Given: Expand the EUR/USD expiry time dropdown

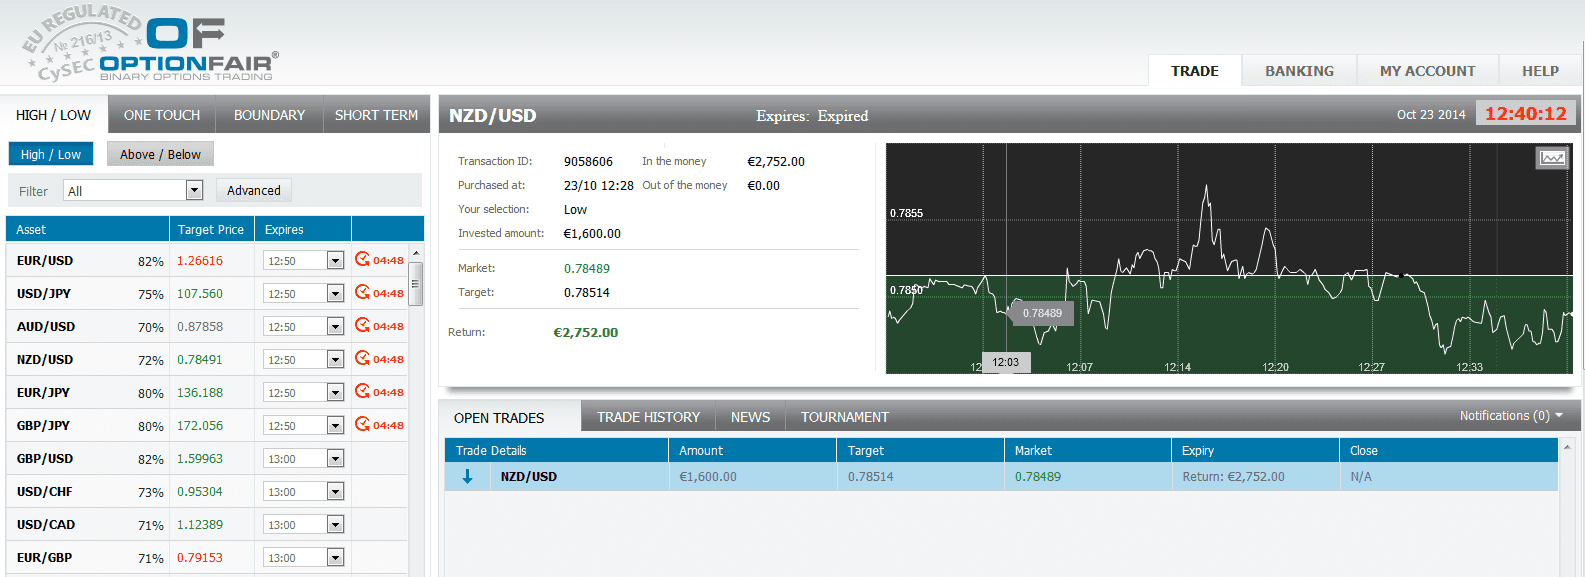Looking at the screenshot, I should click(x=335, y=261).
